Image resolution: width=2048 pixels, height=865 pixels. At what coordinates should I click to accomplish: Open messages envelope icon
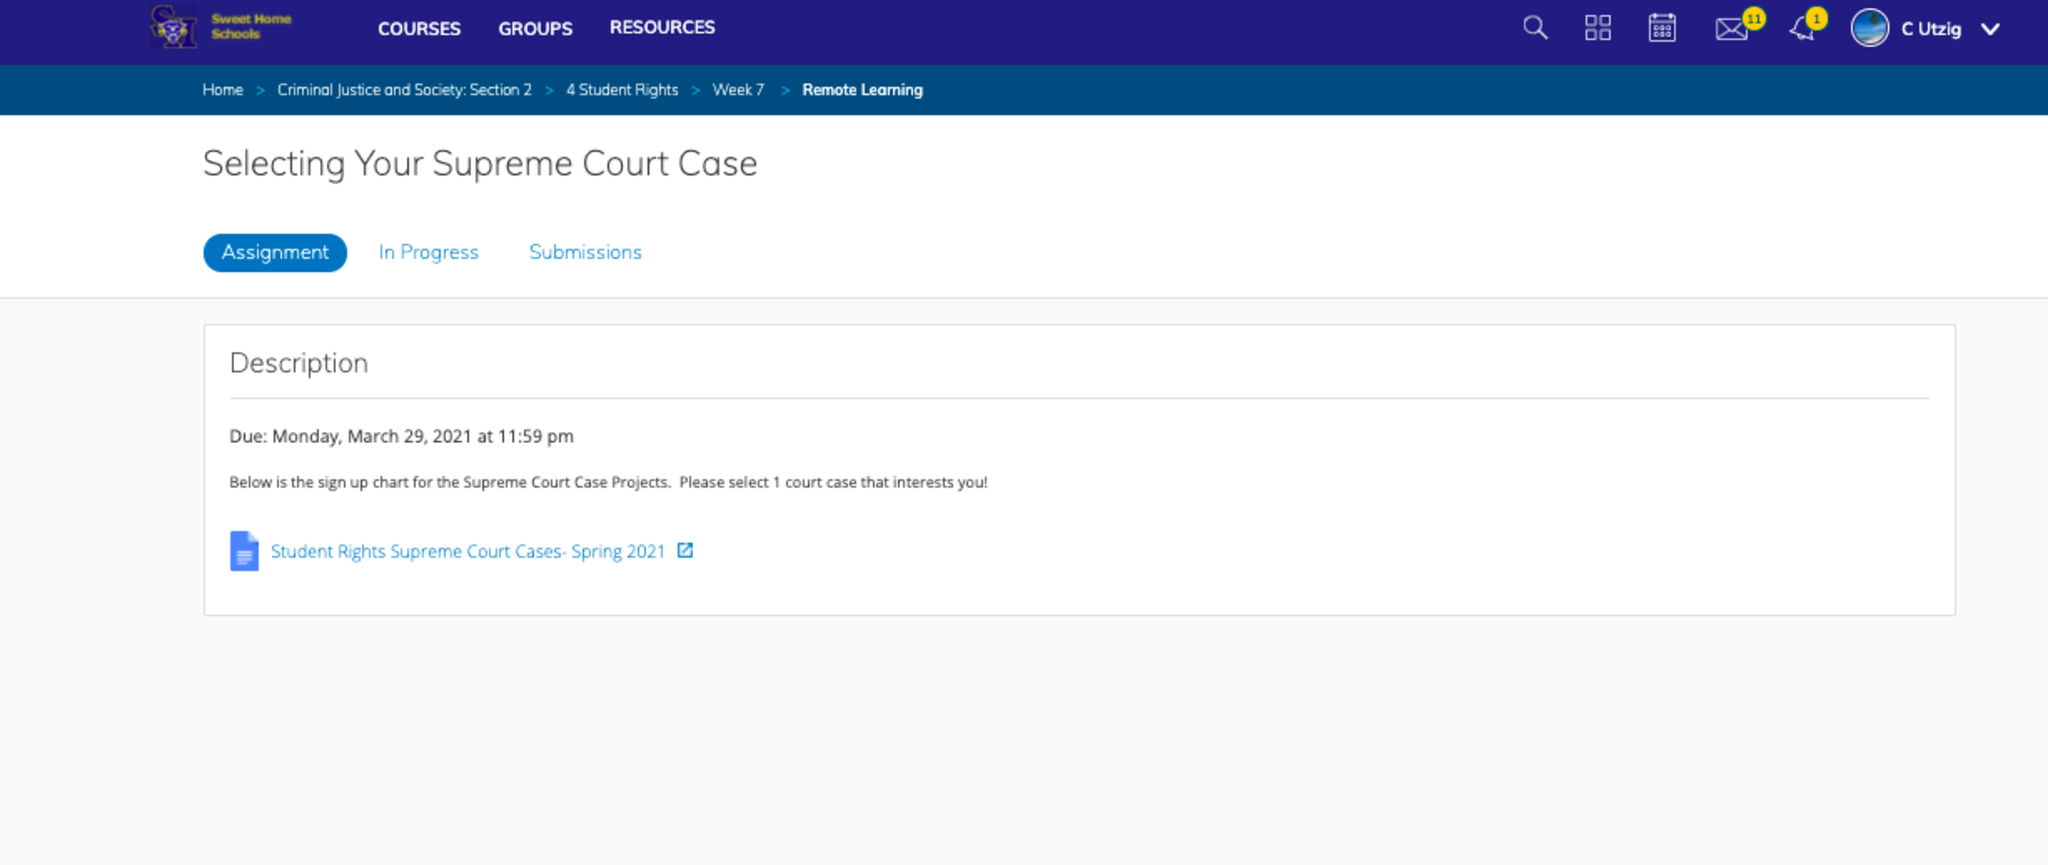1731,29
